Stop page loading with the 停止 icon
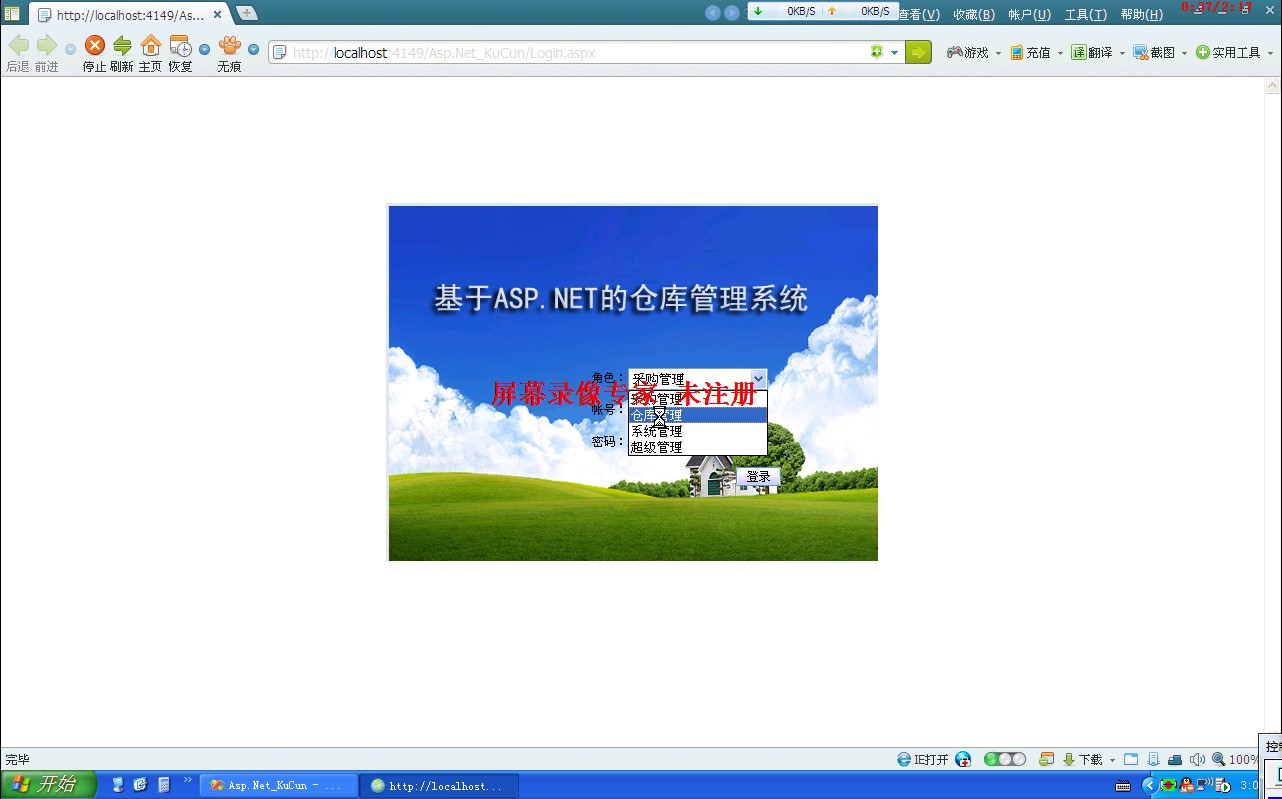The height and width of the screenshot is (799, 1282). (x=94, y=45)
